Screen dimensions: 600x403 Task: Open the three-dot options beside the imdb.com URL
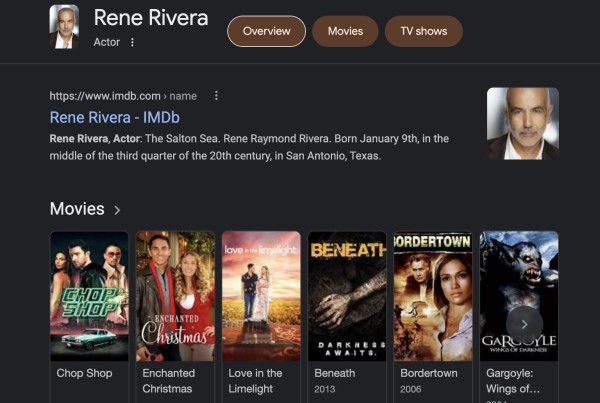[x=216, y=96]
